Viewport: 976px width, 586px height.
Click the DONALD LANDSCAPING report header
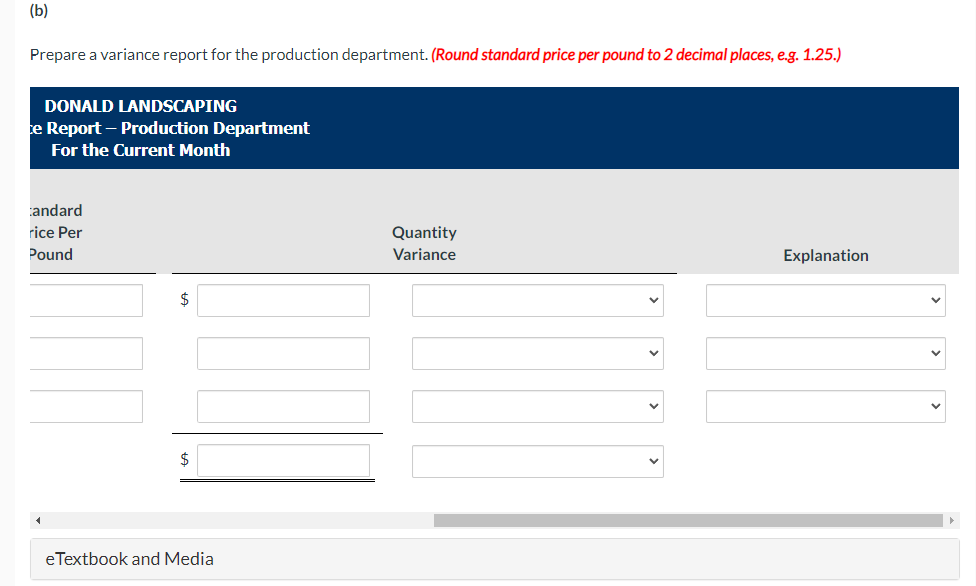(138, 106)
